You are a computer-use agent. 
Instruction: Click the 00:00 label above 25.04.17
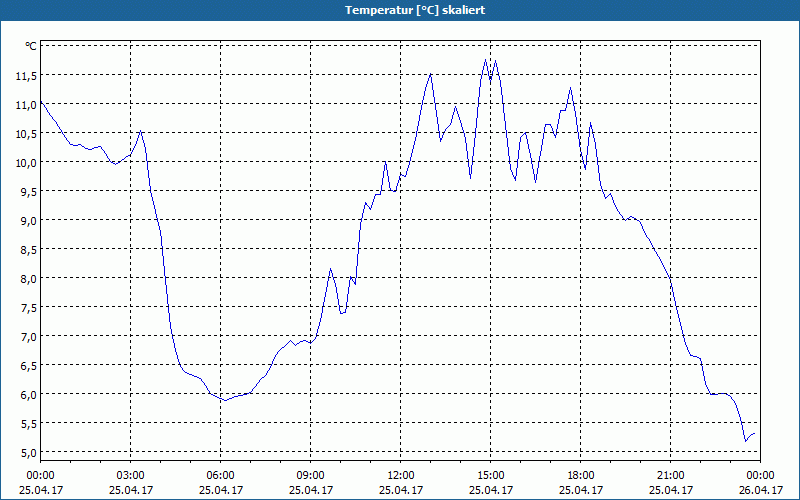40,476
